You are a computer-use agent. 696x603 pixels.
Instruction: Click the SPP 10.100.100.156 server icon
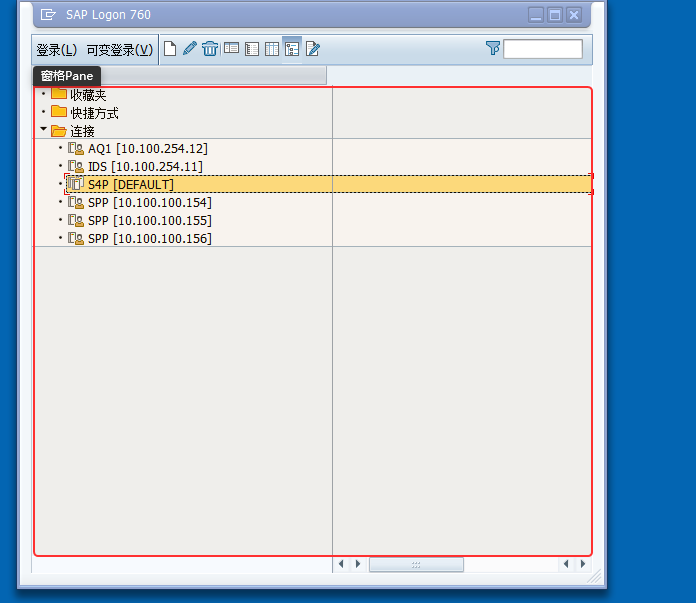pyautogui.click(x=75, y=238)
